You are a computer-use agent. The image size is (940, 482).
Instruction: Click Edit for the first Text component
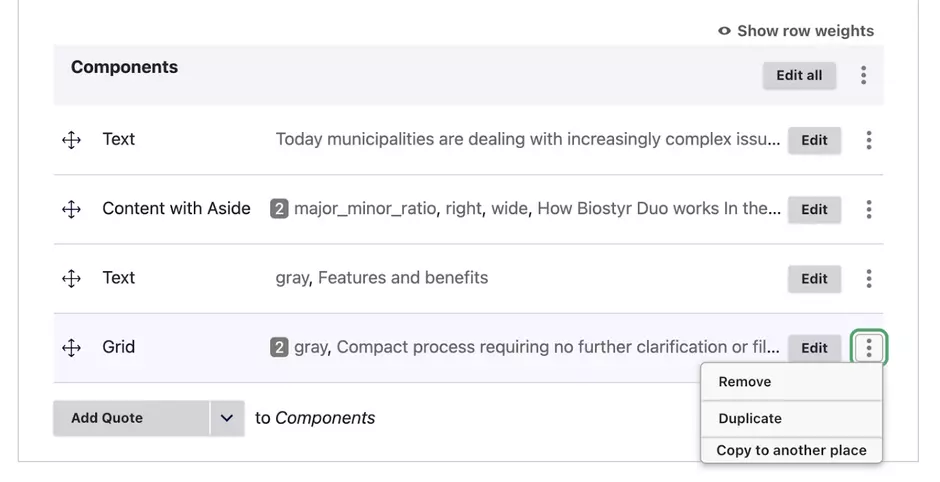[x=814, y=140]
